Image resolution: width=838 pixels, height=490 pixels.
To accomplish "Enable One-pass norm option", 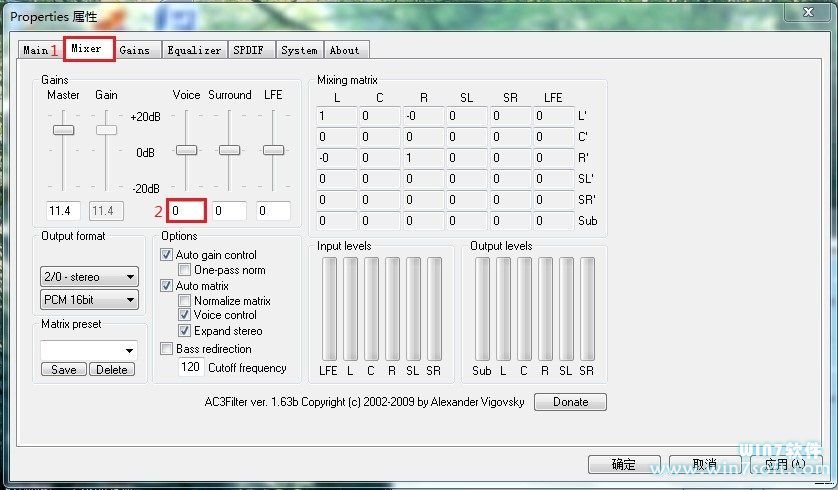I will pos(185,270).
